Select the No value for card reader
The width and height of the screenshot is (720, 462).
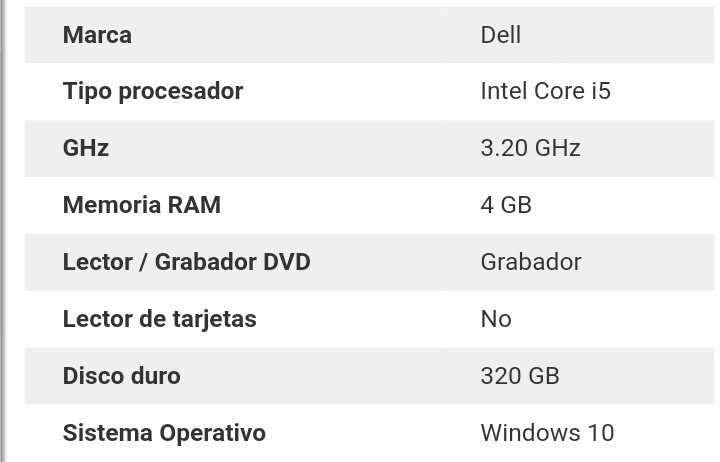[x=496, y=319]
